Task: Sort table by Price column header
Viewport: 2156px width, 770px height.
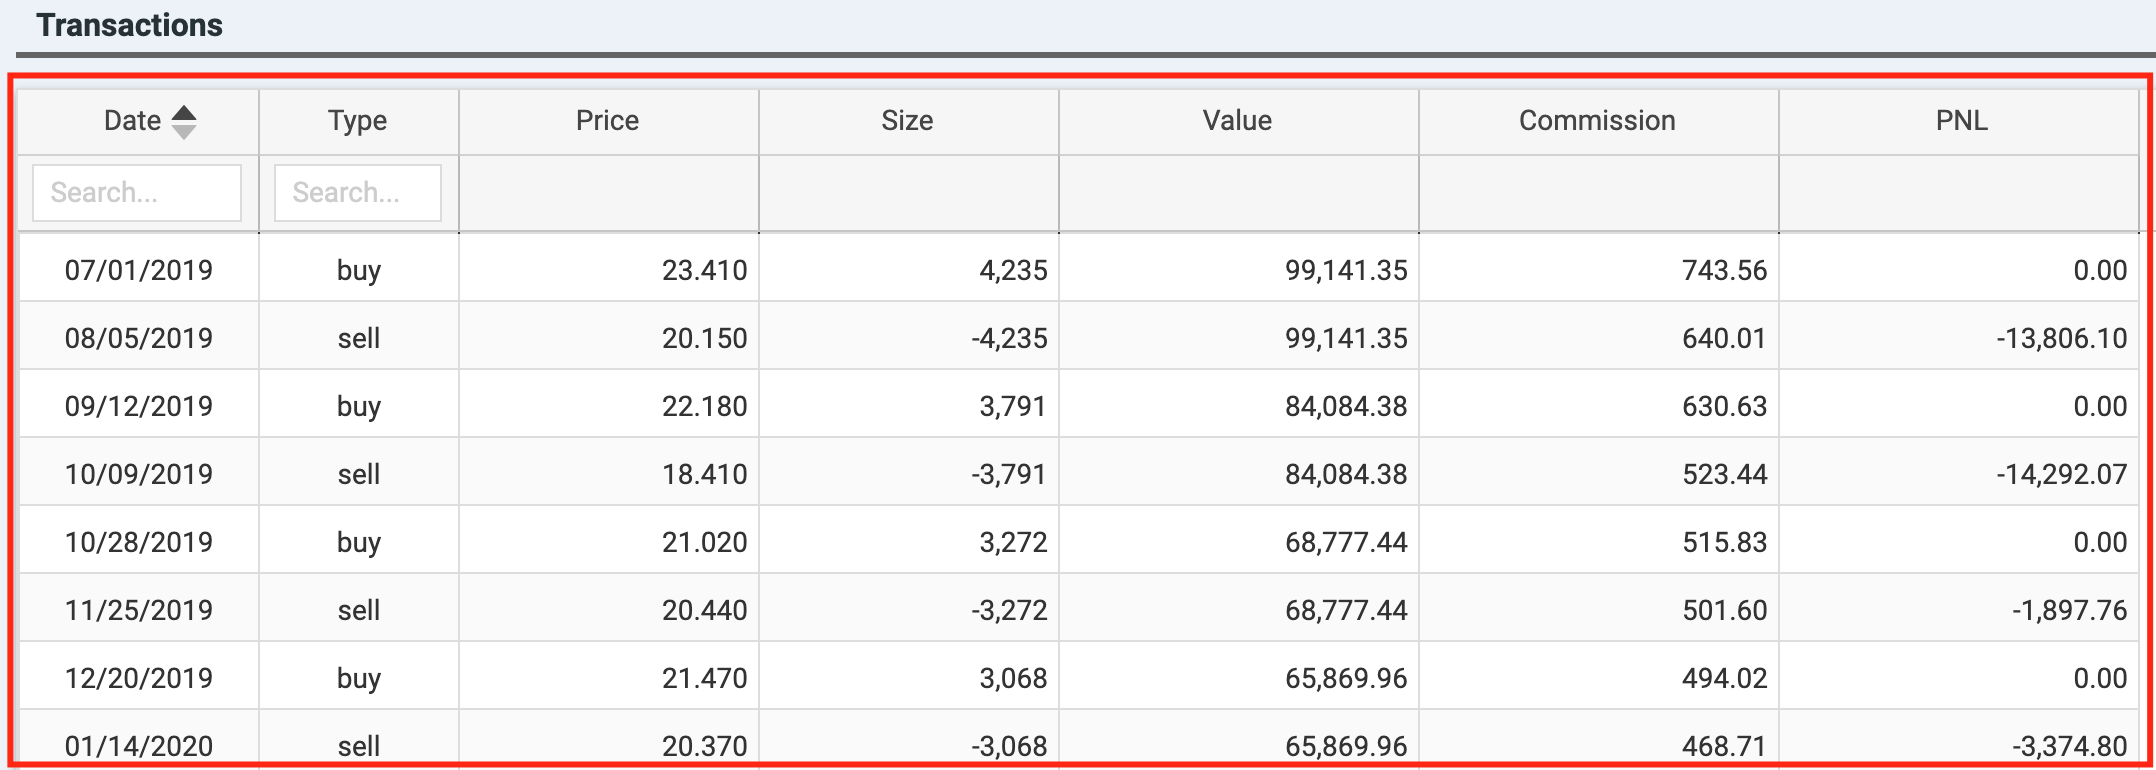Action: [608, 121]
